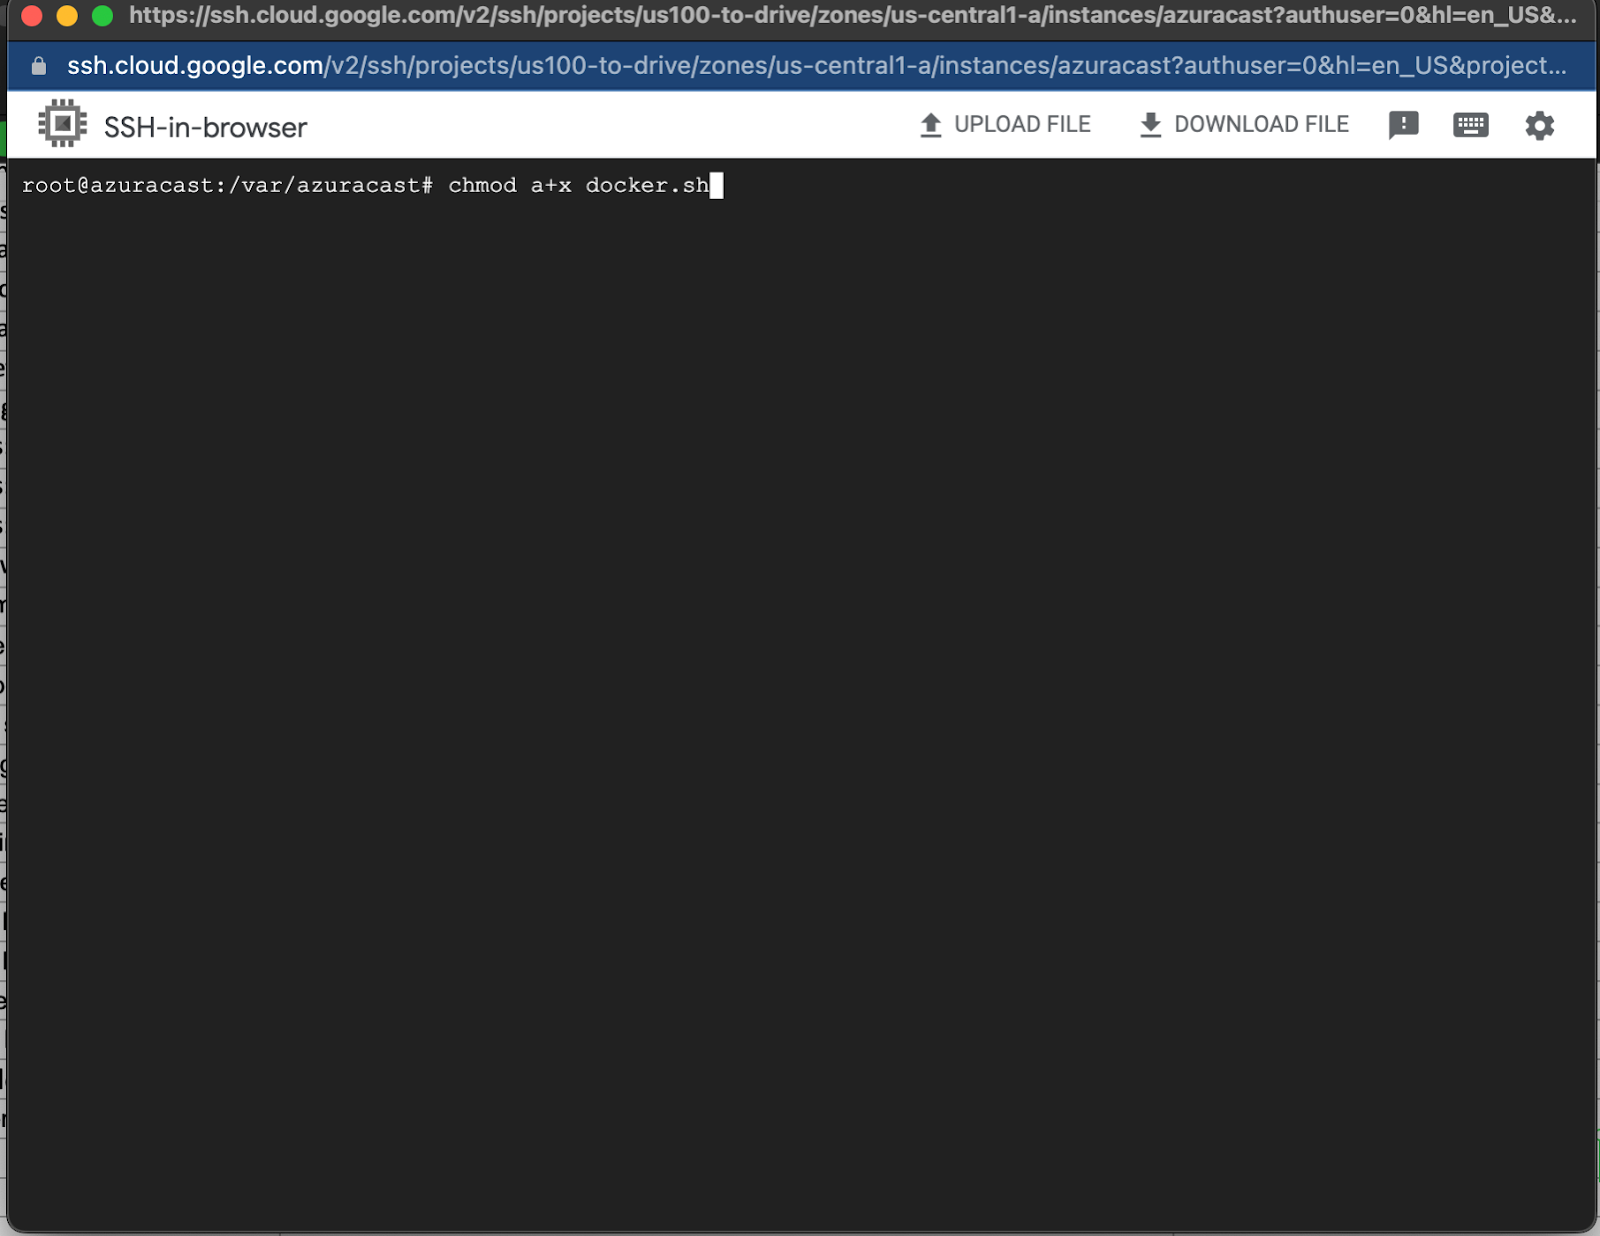Click the terminal command line 'chmod a+x docker.sh'
The image size is (1600, 1236).
coord(579,185)
